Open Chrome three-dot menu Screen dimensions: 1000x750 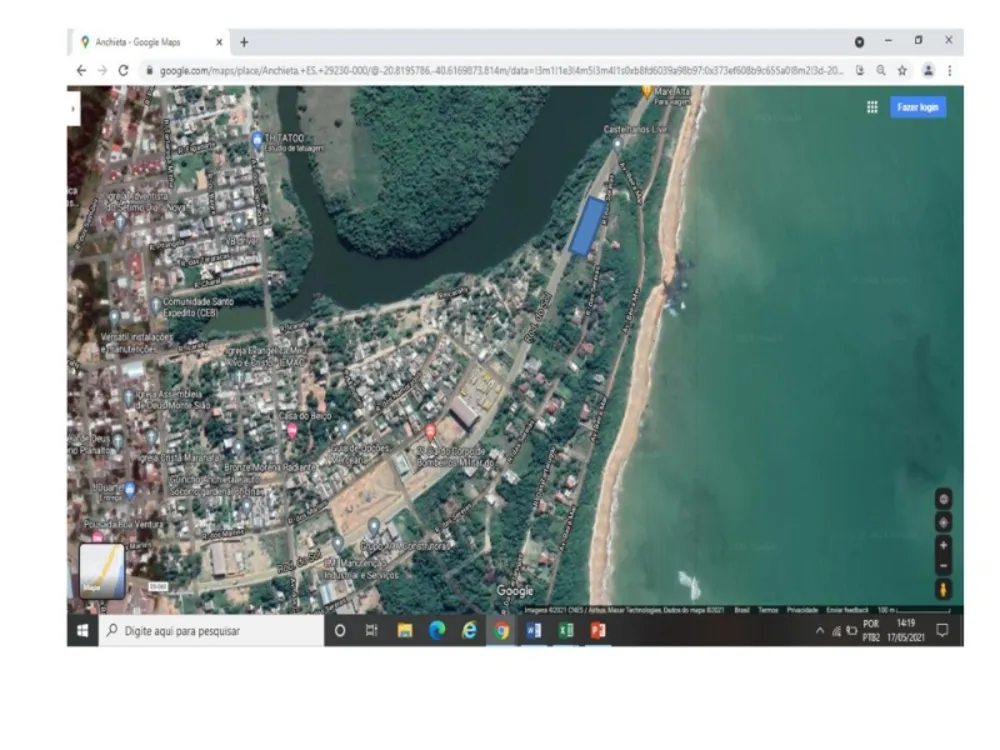click(950, 71)
